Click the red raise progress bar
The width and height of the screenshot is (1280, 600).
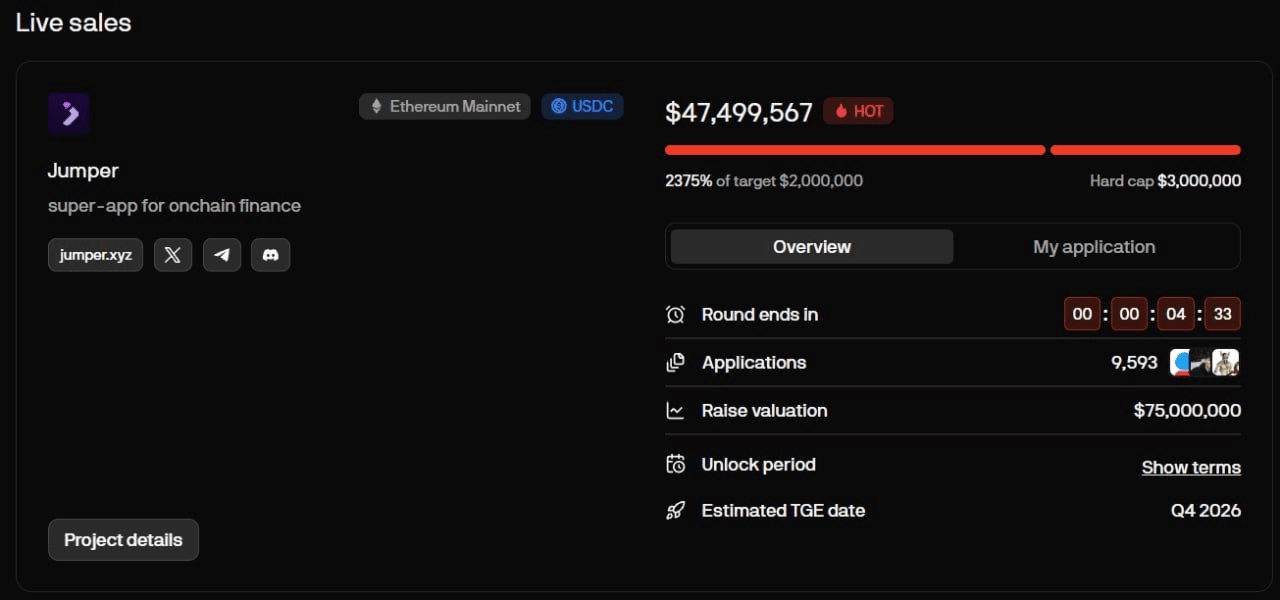[x=953, y=150]
